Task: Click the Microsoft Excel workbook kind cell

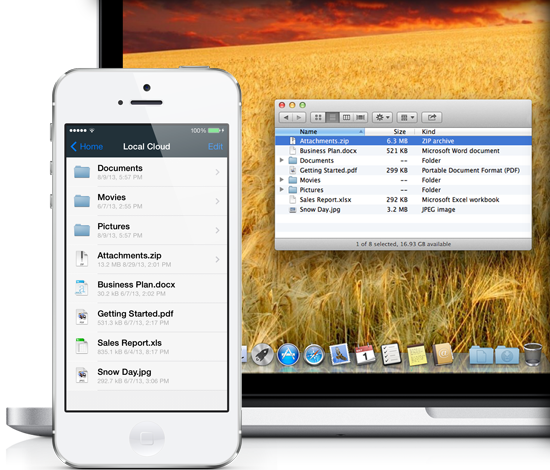Action: pos(460,200)
